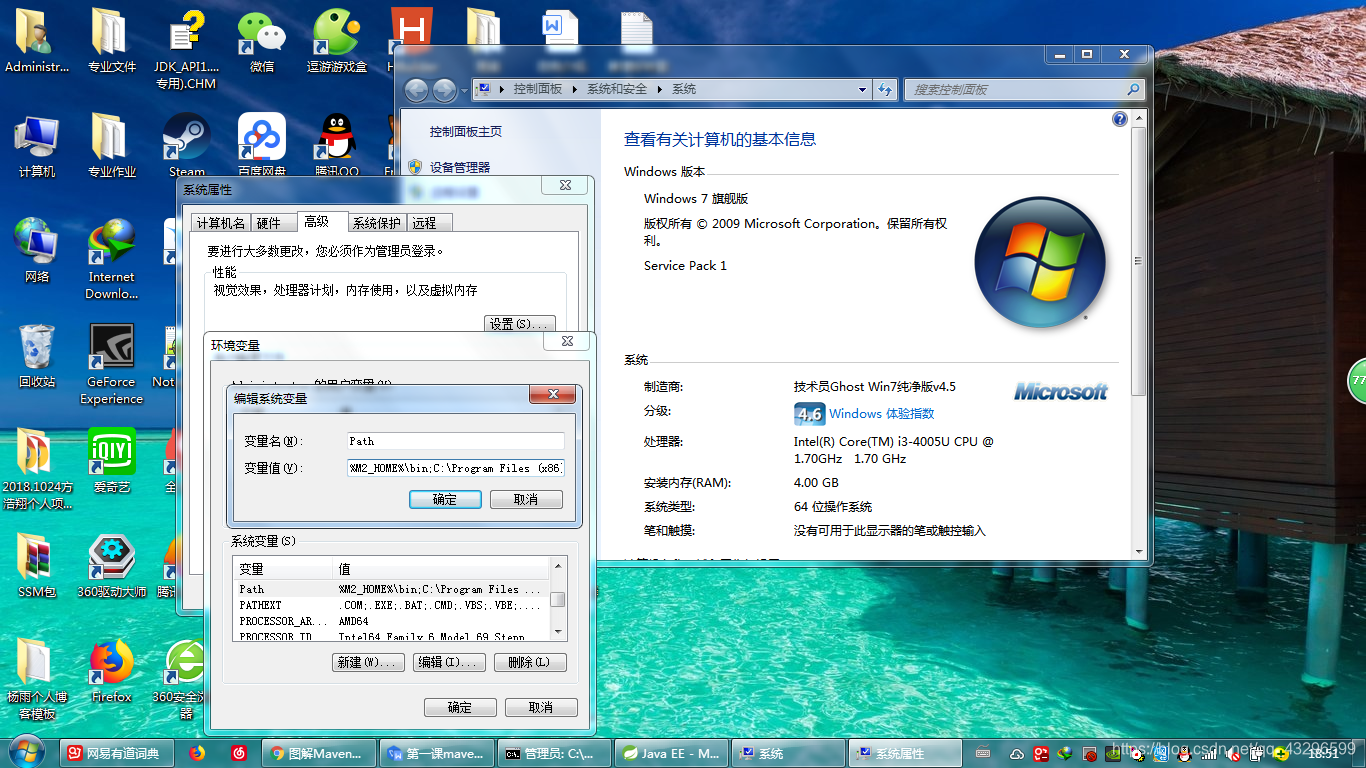Open the 回收站 recycle bin
Screen dimensions: 1366x768
pyautogui.click(x=37, y=356)
